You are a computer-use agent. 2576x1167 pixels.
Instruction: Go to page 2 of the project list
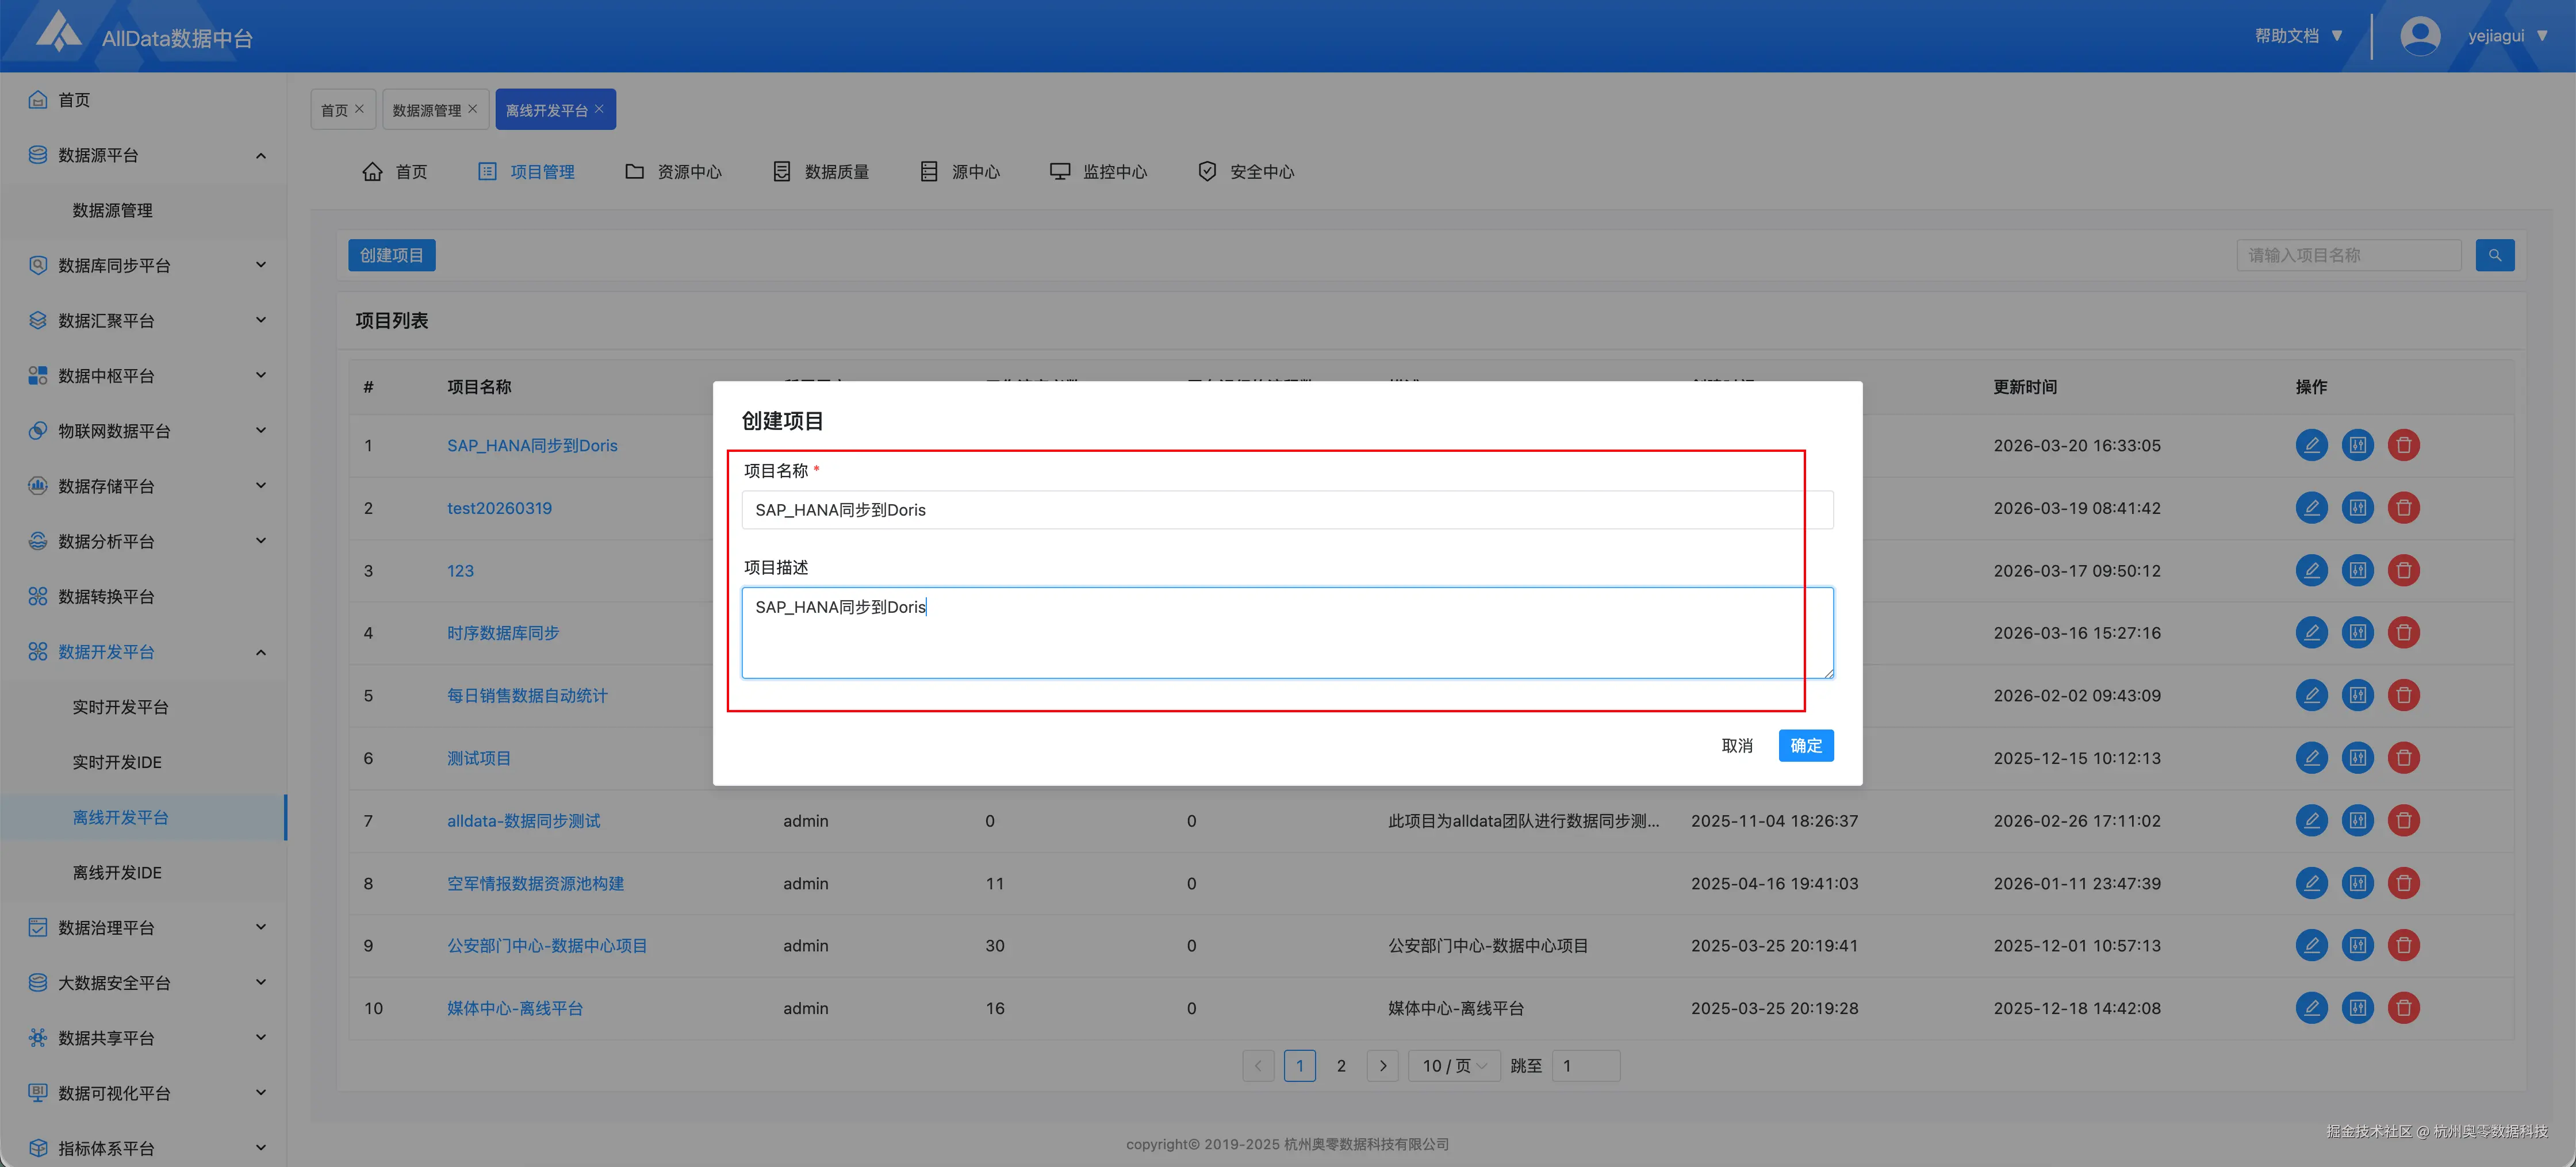[x=1341, y=1066]
